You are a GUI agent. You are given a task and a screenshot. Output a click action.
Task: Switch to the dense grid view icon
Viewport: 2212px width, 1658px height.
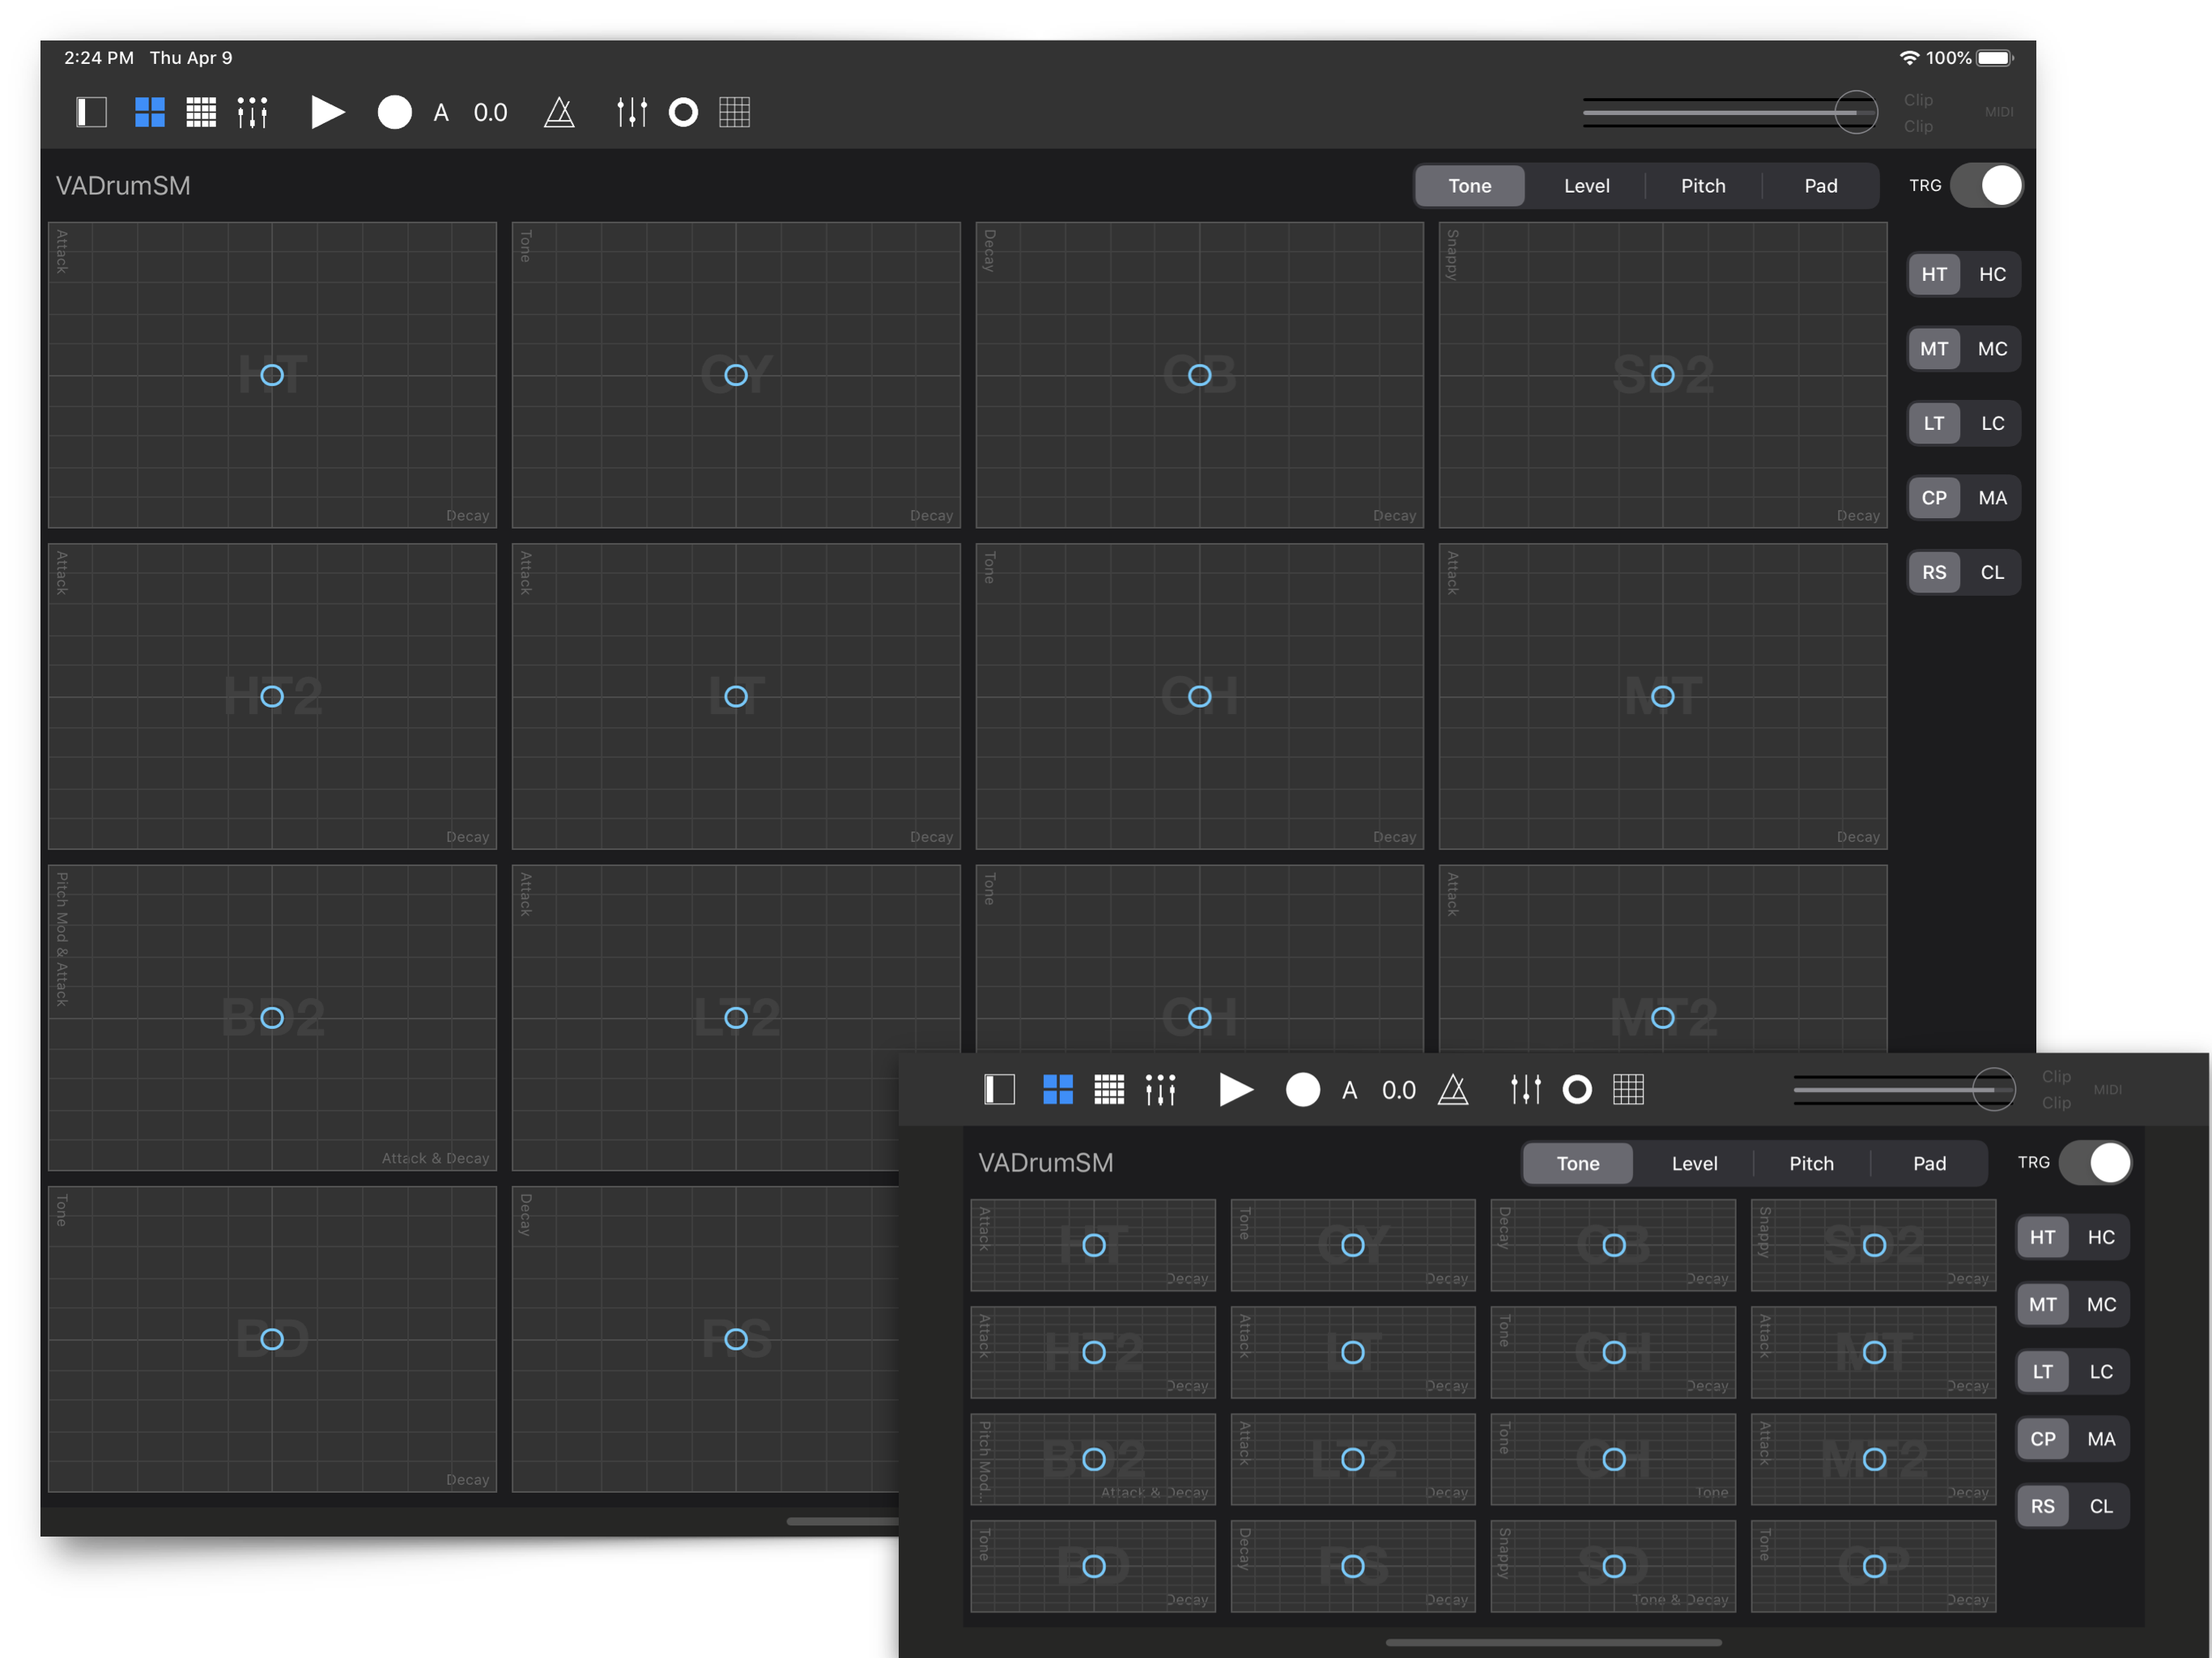[x=201, y=112]
